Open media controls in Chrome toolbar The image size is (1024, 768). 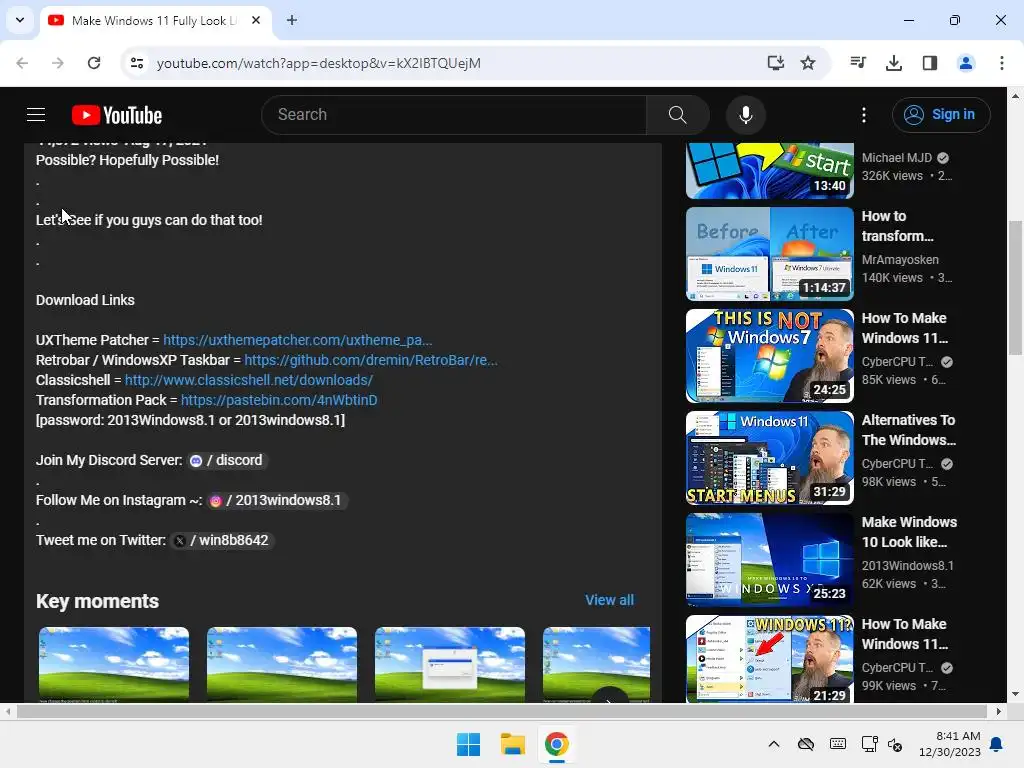click(x=857, y=63)
